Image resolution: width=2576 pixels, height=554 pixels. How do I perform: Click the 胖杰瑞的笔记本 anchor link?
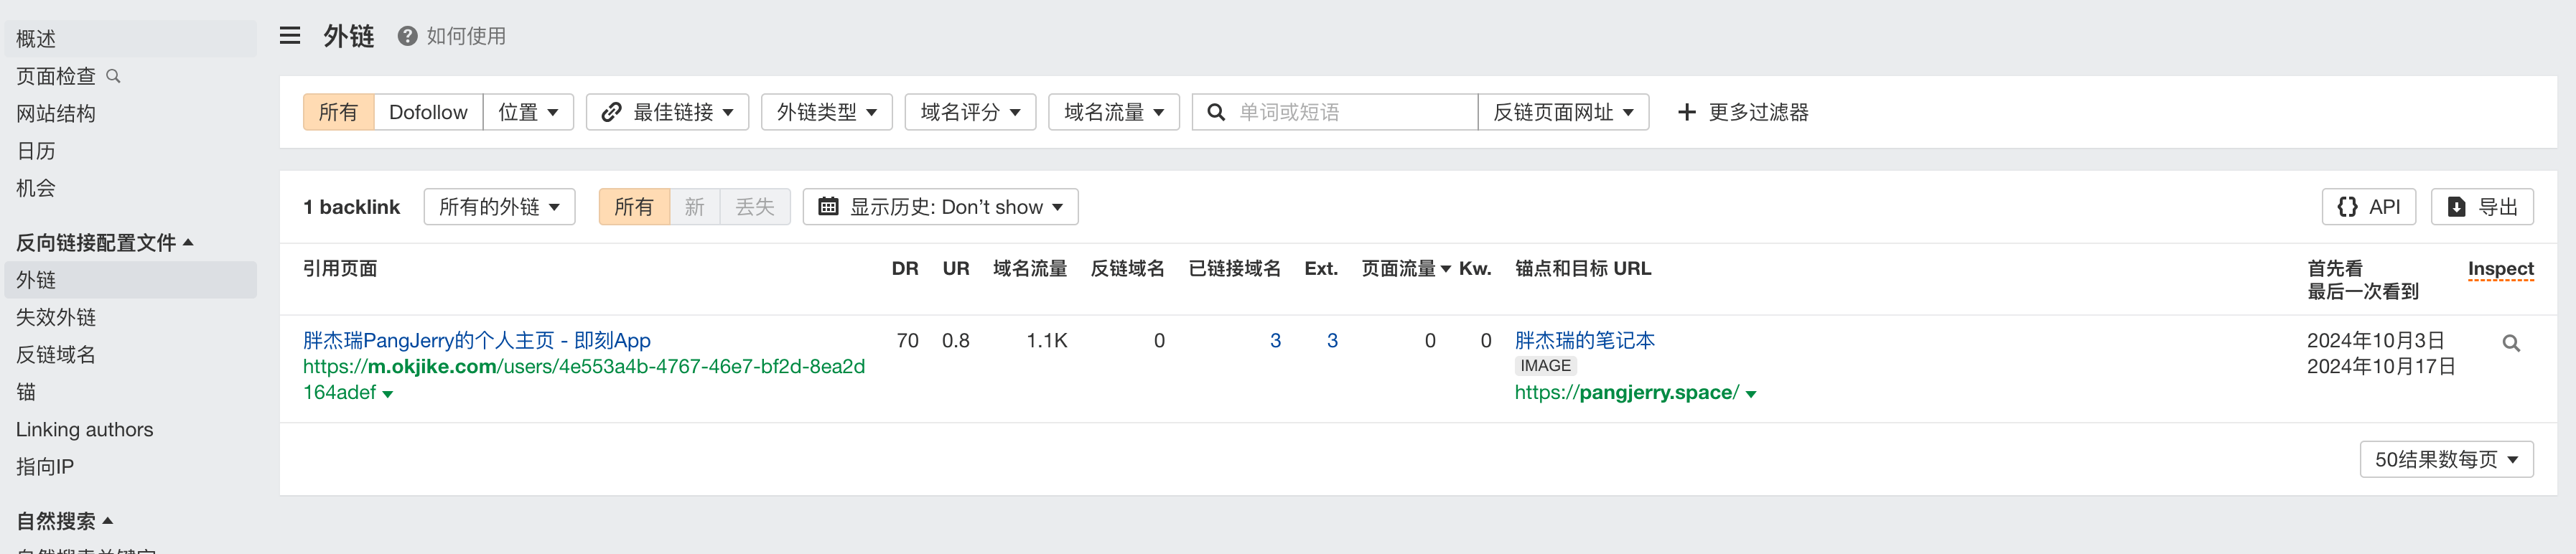(1584, 340)
